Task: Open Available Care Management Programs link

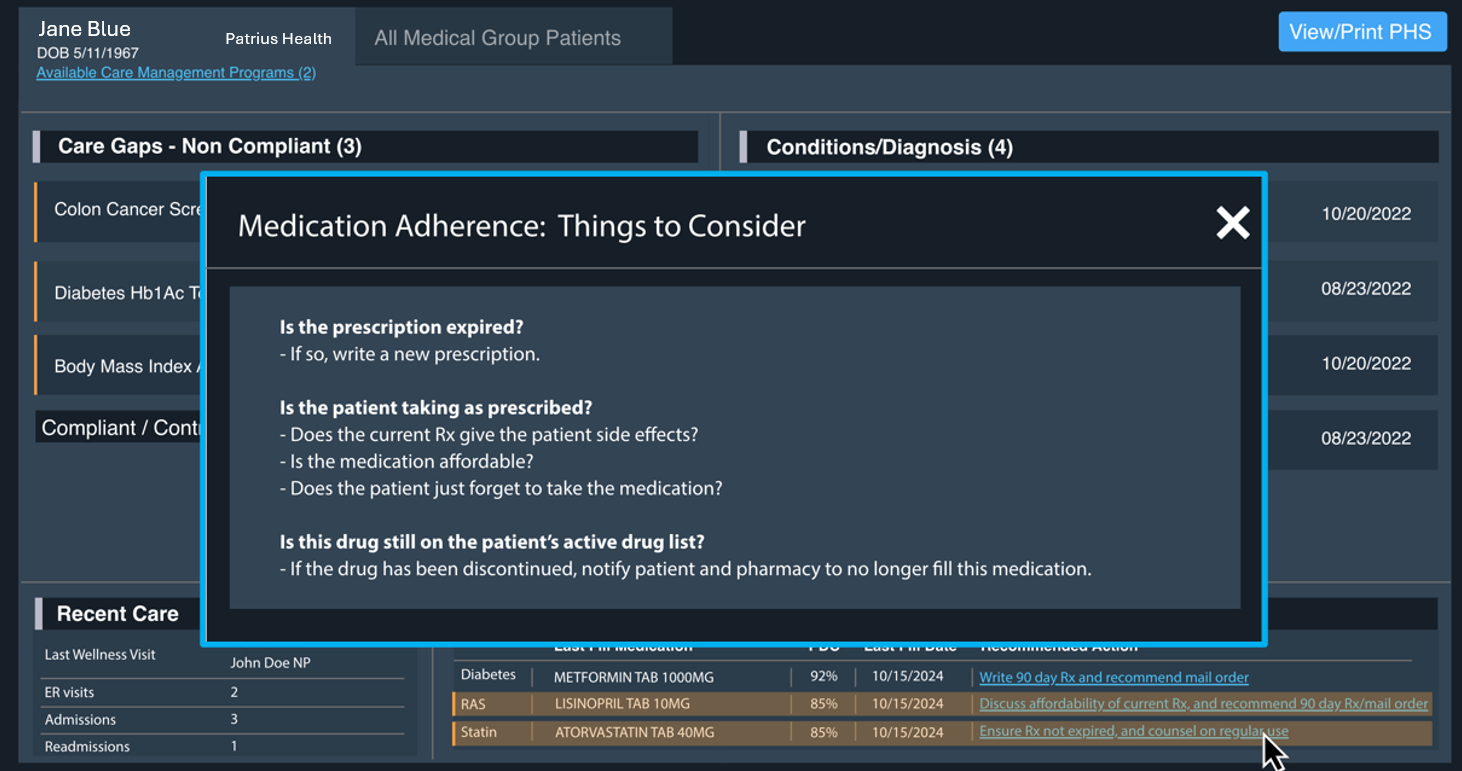Action: (x=176, y=73)
